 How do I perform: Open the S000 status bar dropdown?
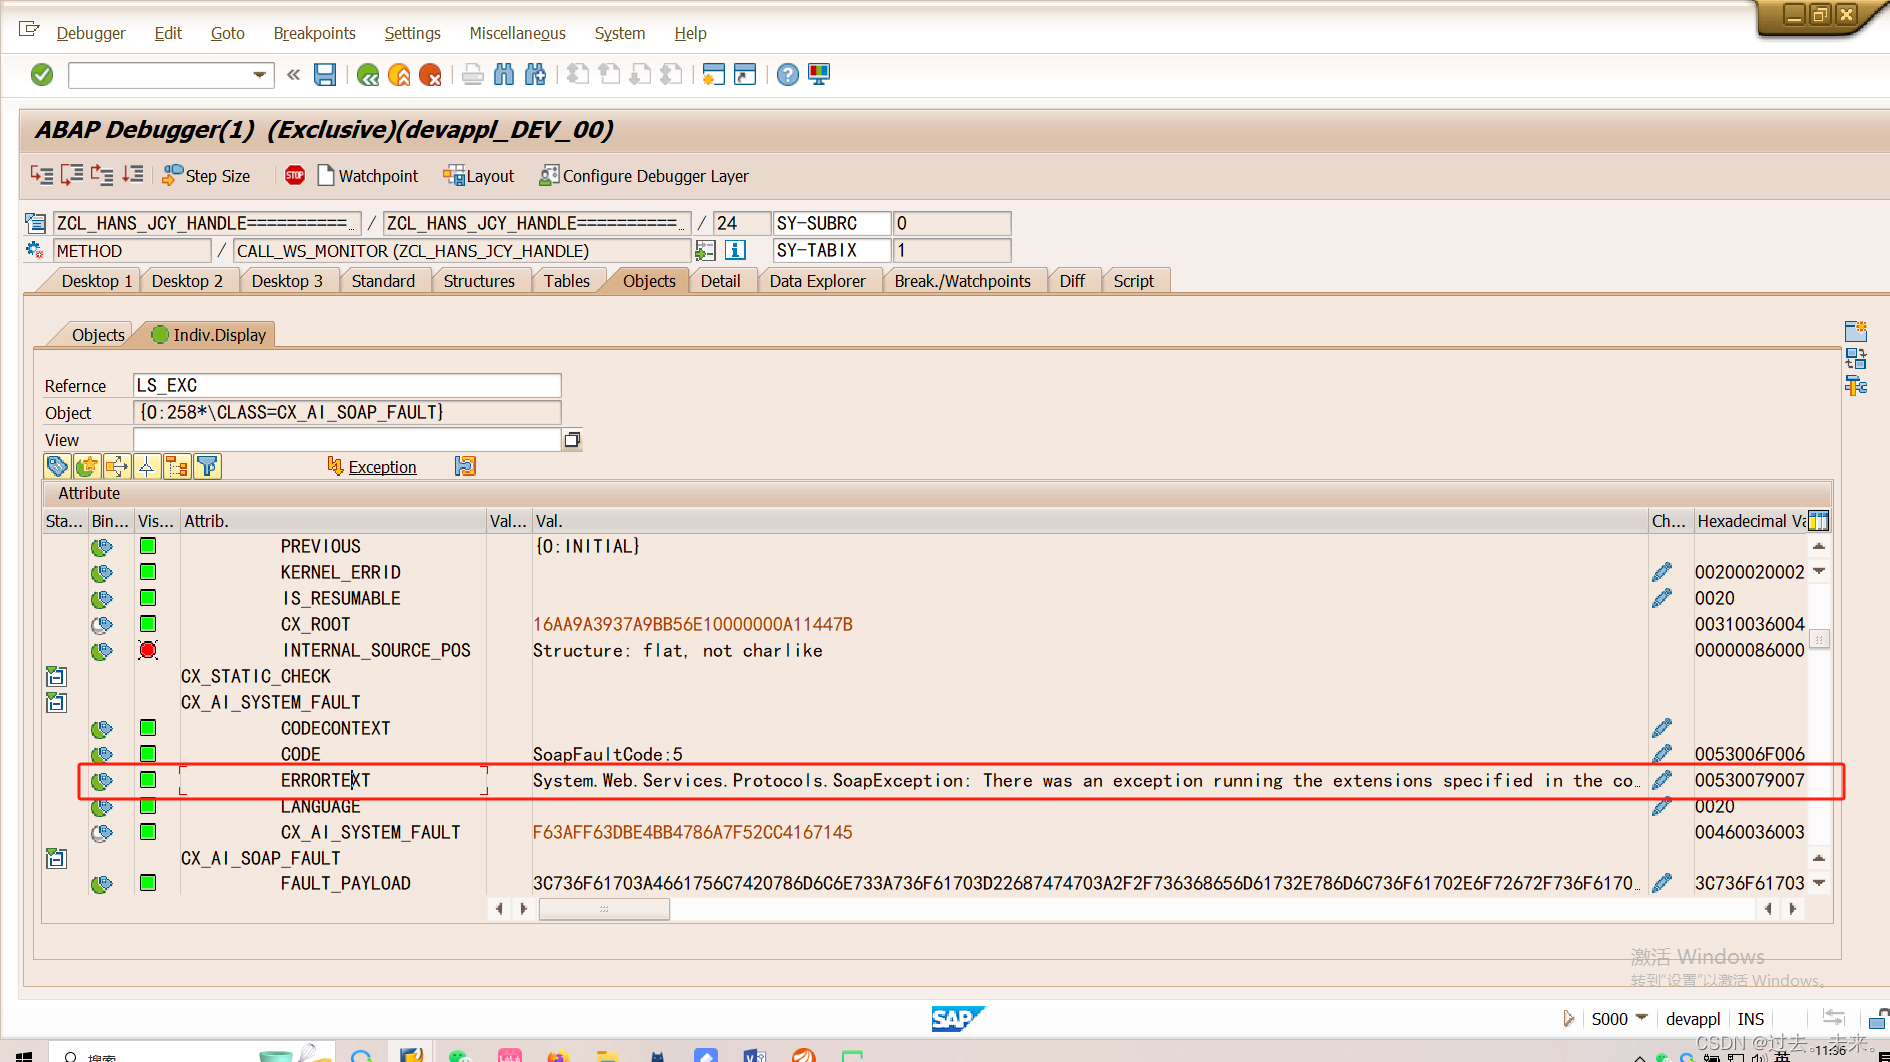coord(1642,1018)
